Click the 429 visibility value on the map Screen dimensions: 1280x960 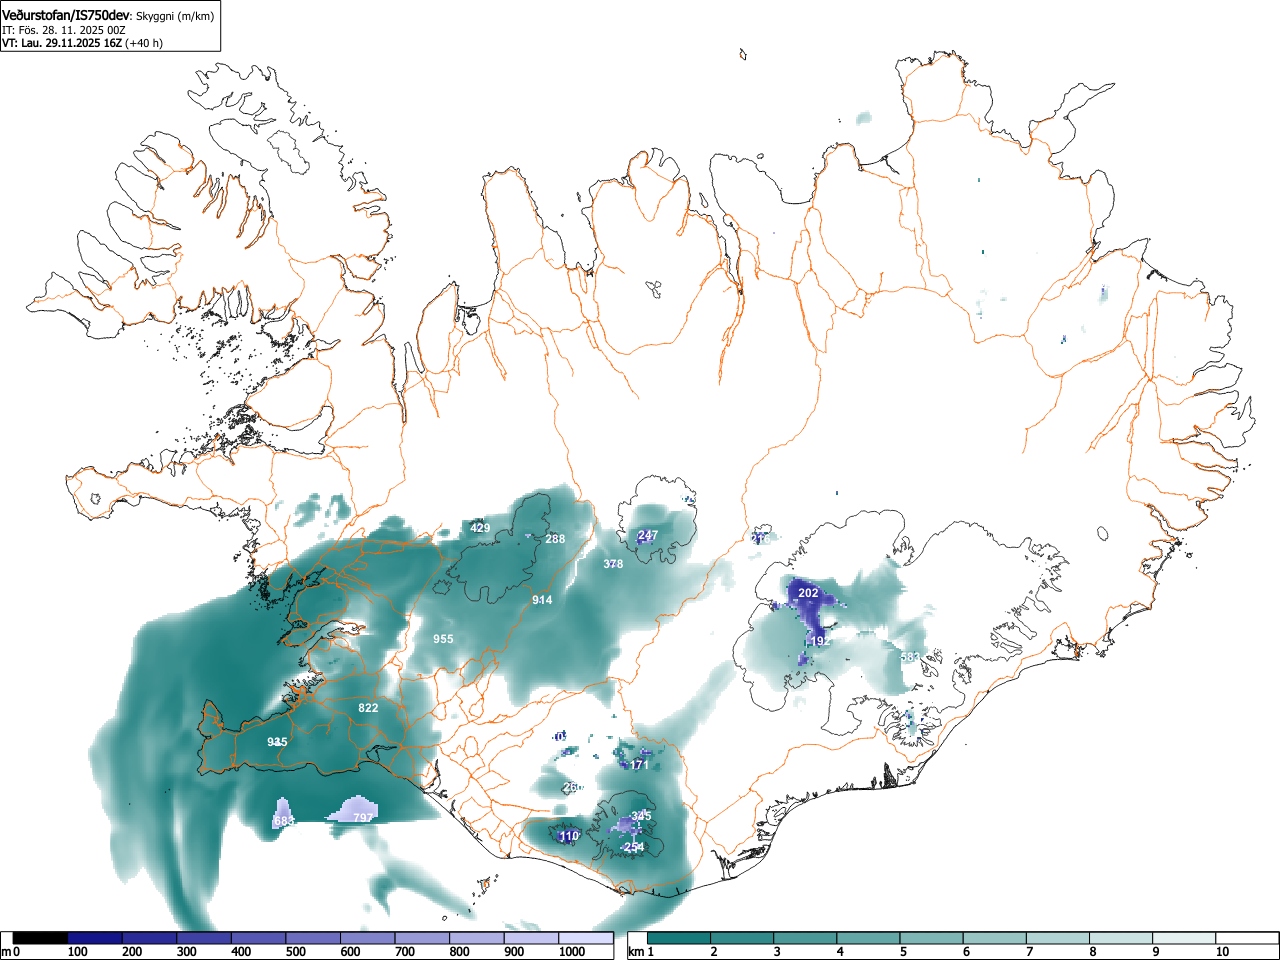coord(480,528)
